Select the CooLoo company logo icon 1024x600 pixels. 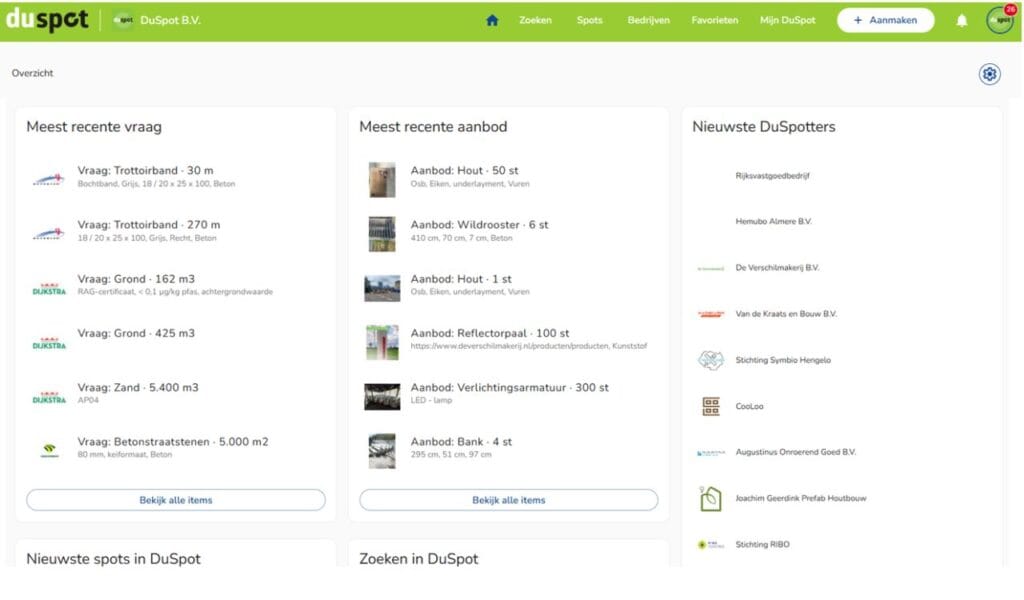(x=711, y=406)
